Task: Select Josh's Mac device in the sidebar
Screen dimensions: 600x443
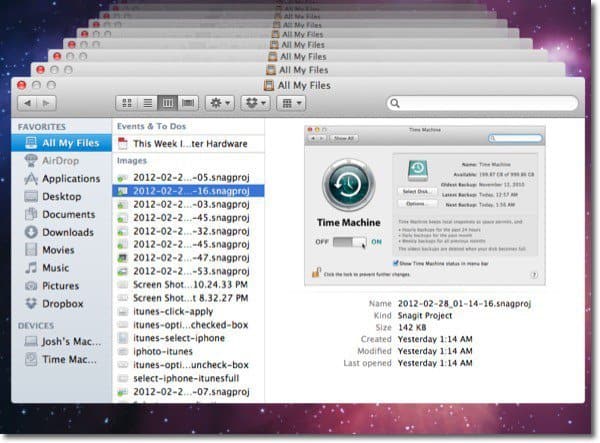Action: coord(62,341)
